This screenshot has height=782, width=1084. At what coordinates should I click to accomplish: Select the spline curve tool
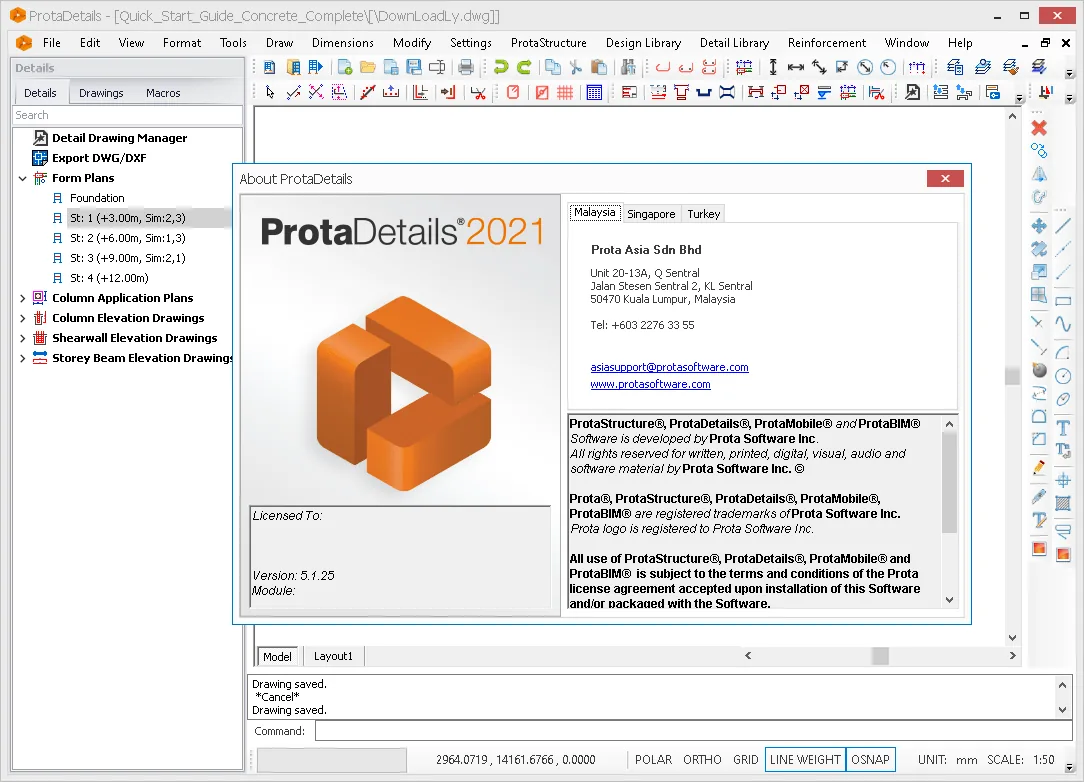click(x=1063, y=323)
